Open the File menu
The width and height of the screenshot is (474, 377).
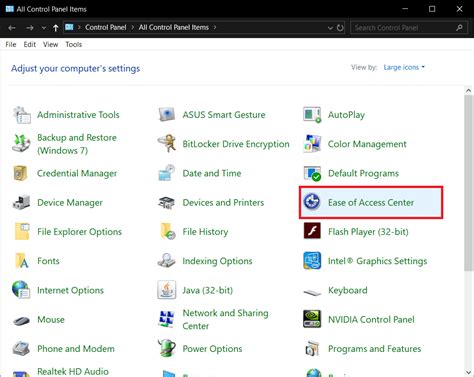(11, 44)
